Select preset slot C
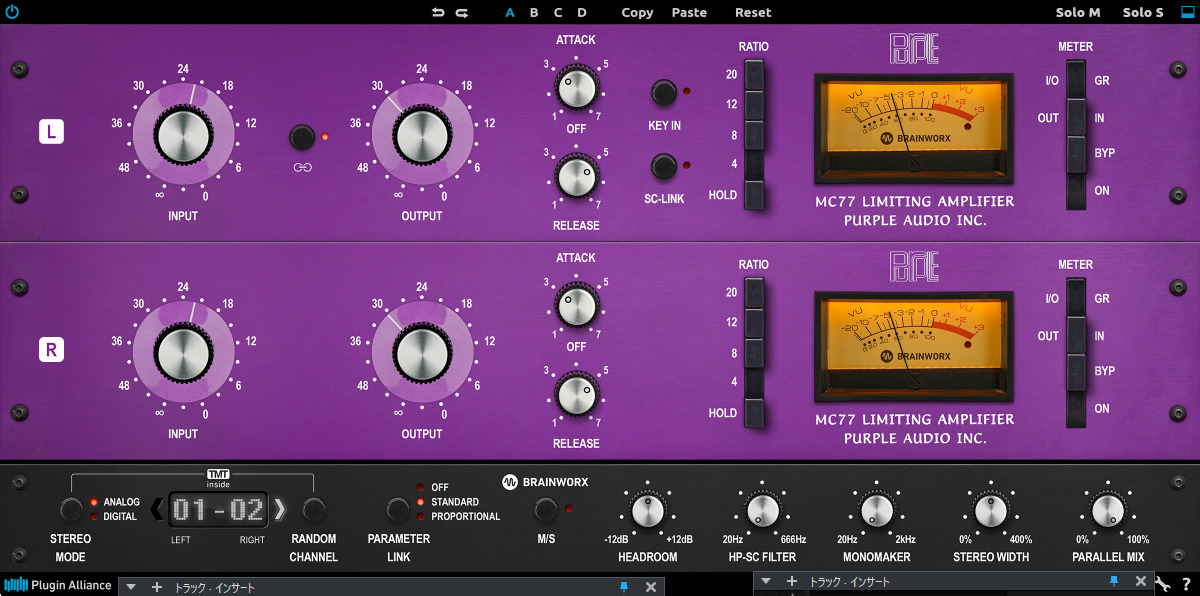Screen dimensions: 1200x596 558,13
